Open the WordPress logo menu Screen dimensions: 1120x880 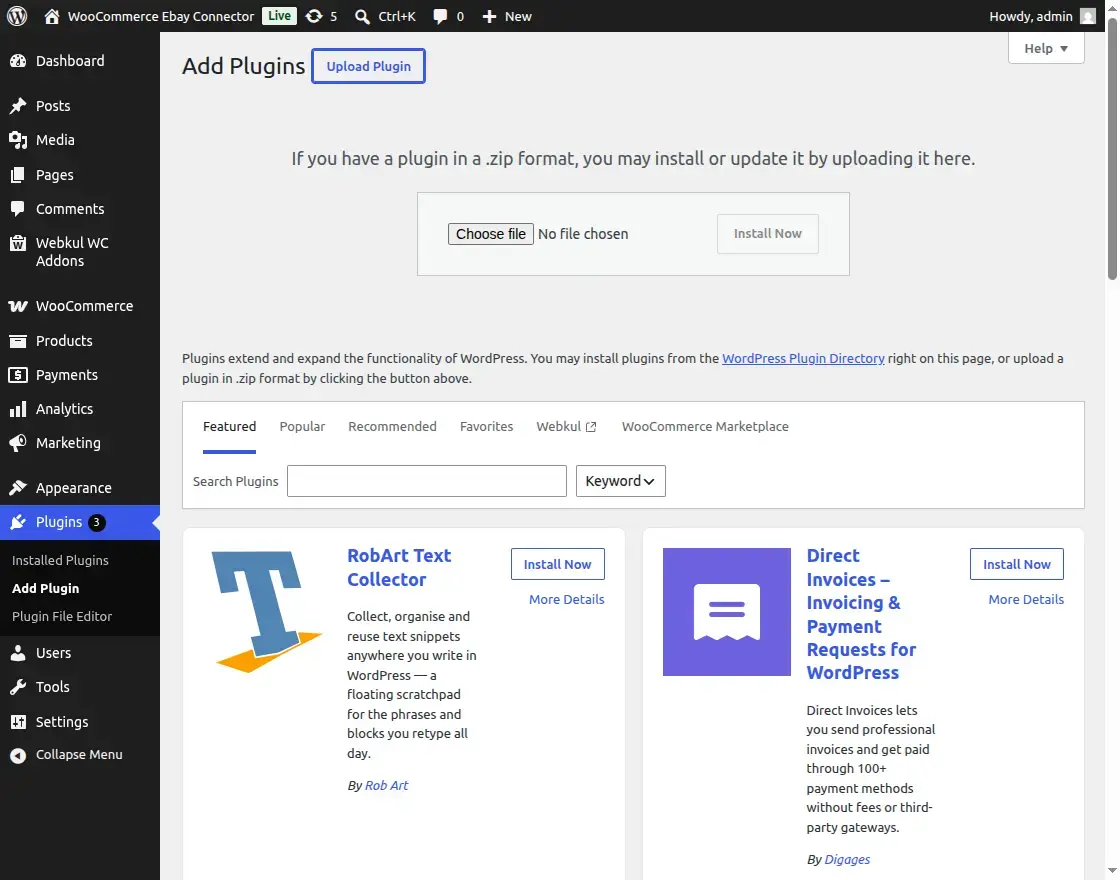click(17, 16)
